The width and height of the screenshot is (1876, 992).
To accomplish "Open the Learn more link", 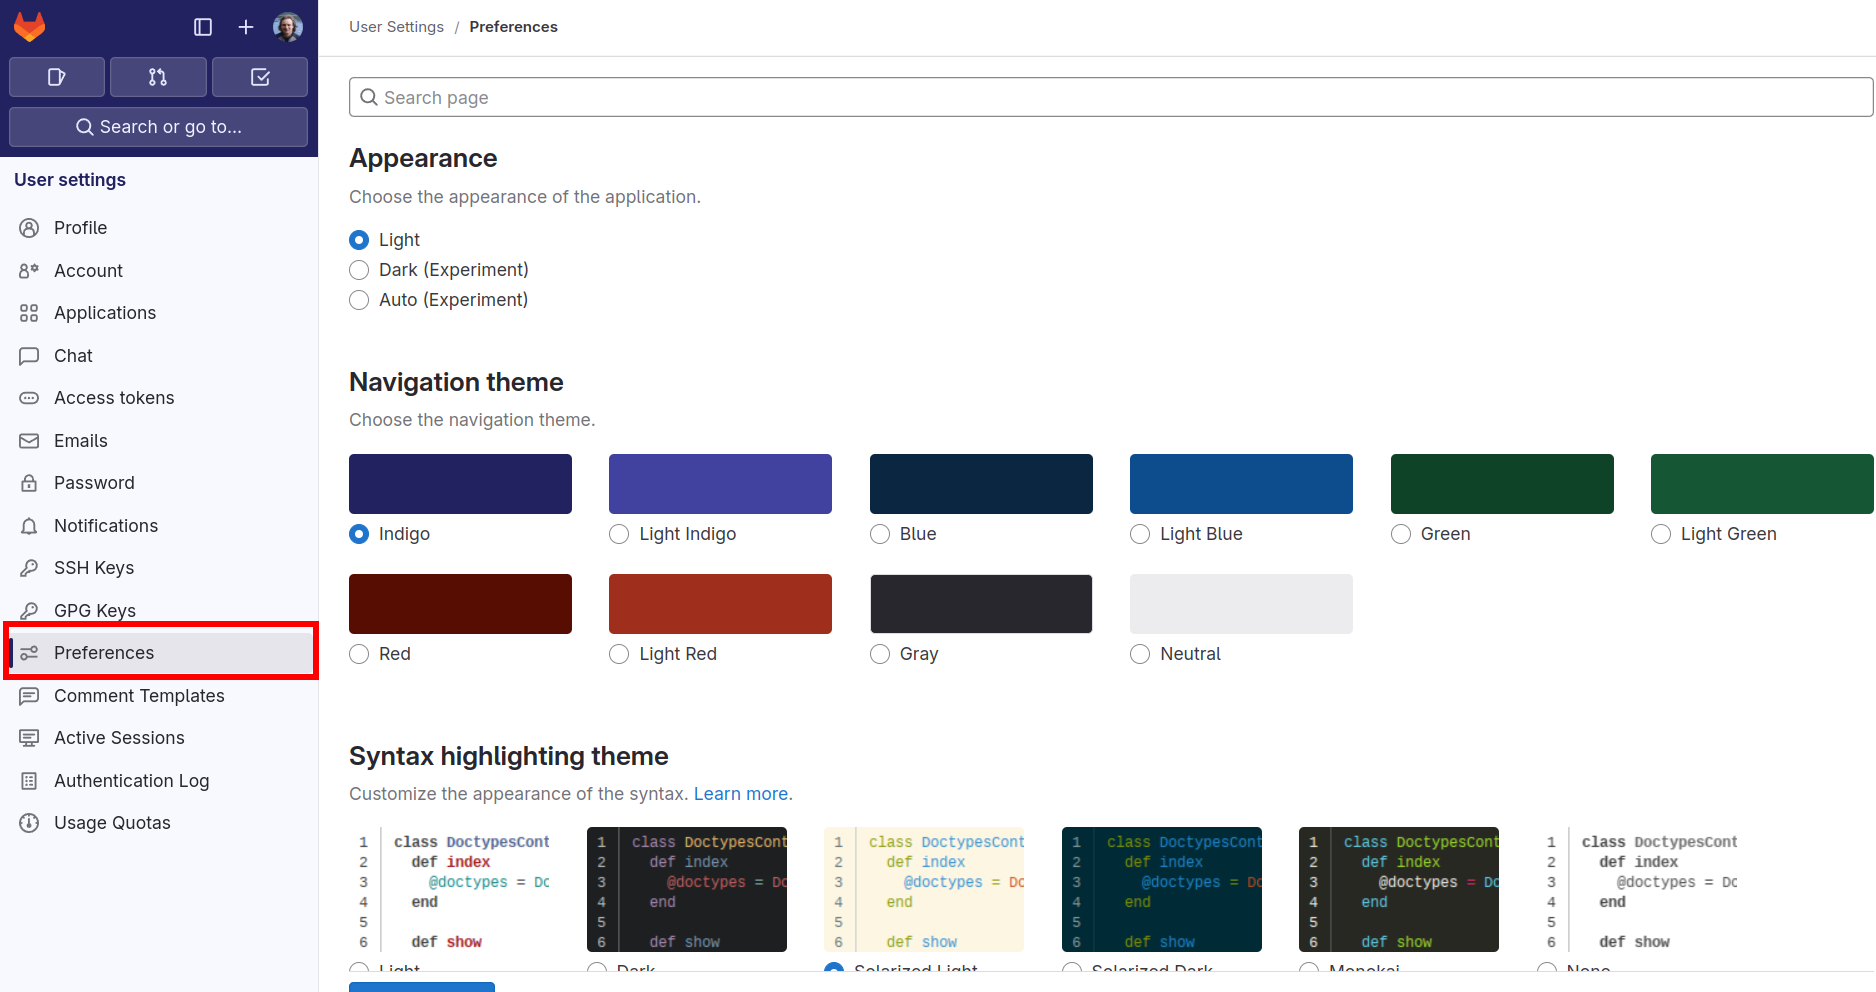I will coord(742,794).
